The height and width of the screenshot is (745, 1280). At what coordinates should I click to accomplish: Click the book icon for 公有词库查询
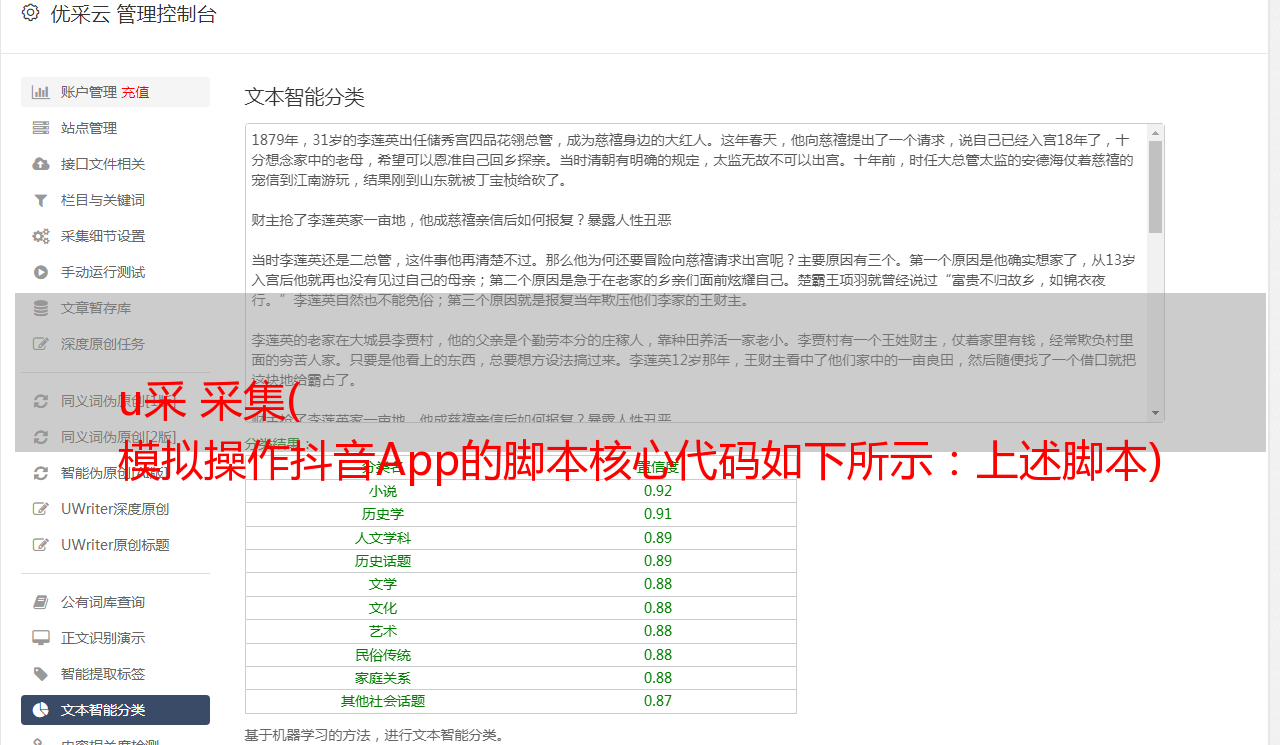tap(41, 602)
